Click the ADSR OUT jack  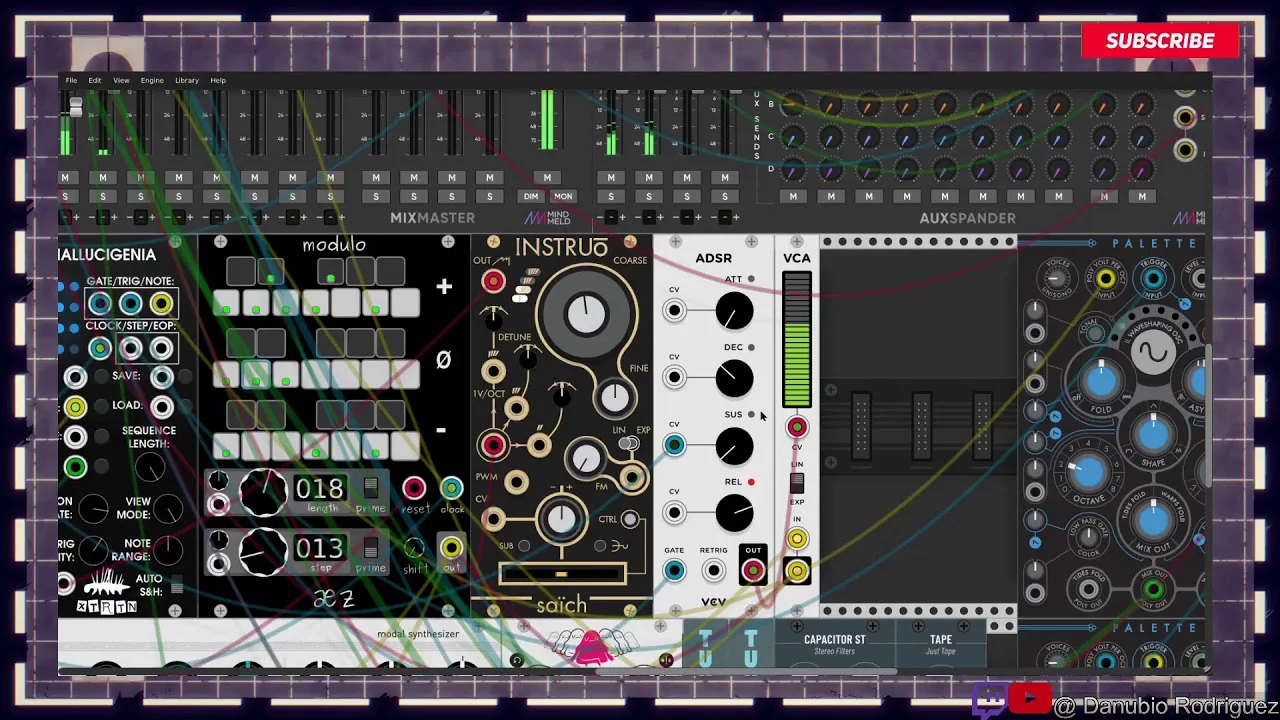click(x=753, y=571)
